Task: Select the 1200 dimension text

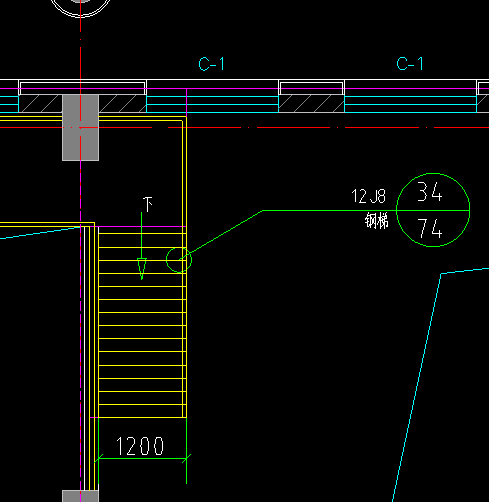Action: click(140, 446)
